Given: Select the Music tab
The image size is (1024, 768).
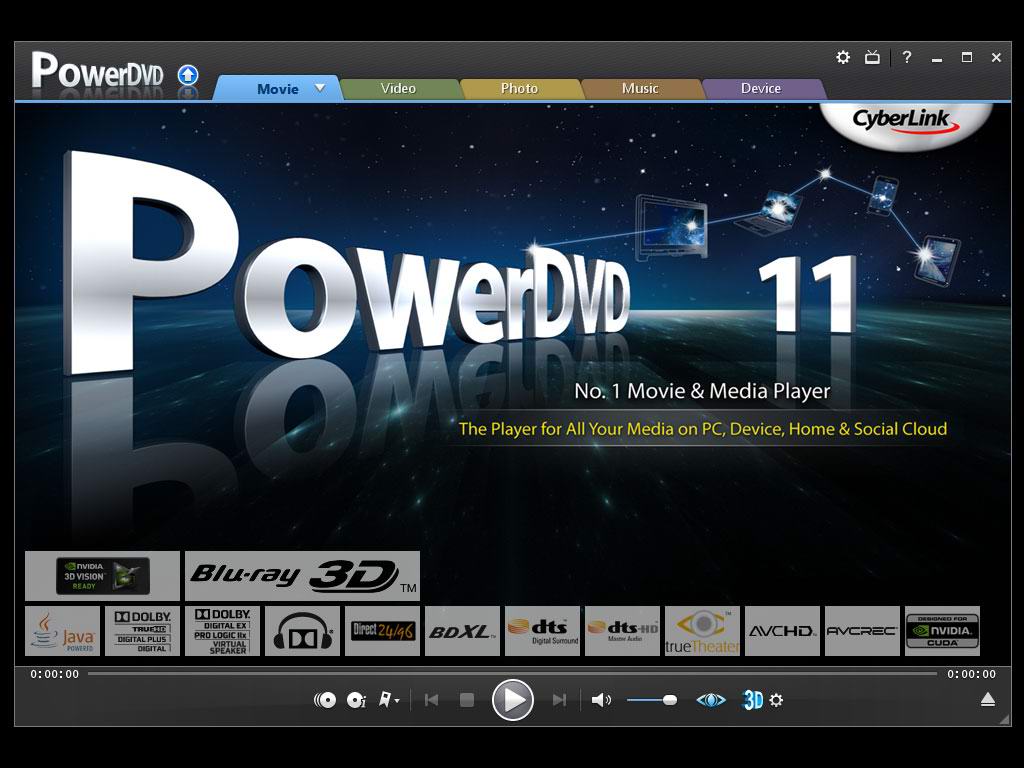Looking at the screenshot, I should [640, 88].
